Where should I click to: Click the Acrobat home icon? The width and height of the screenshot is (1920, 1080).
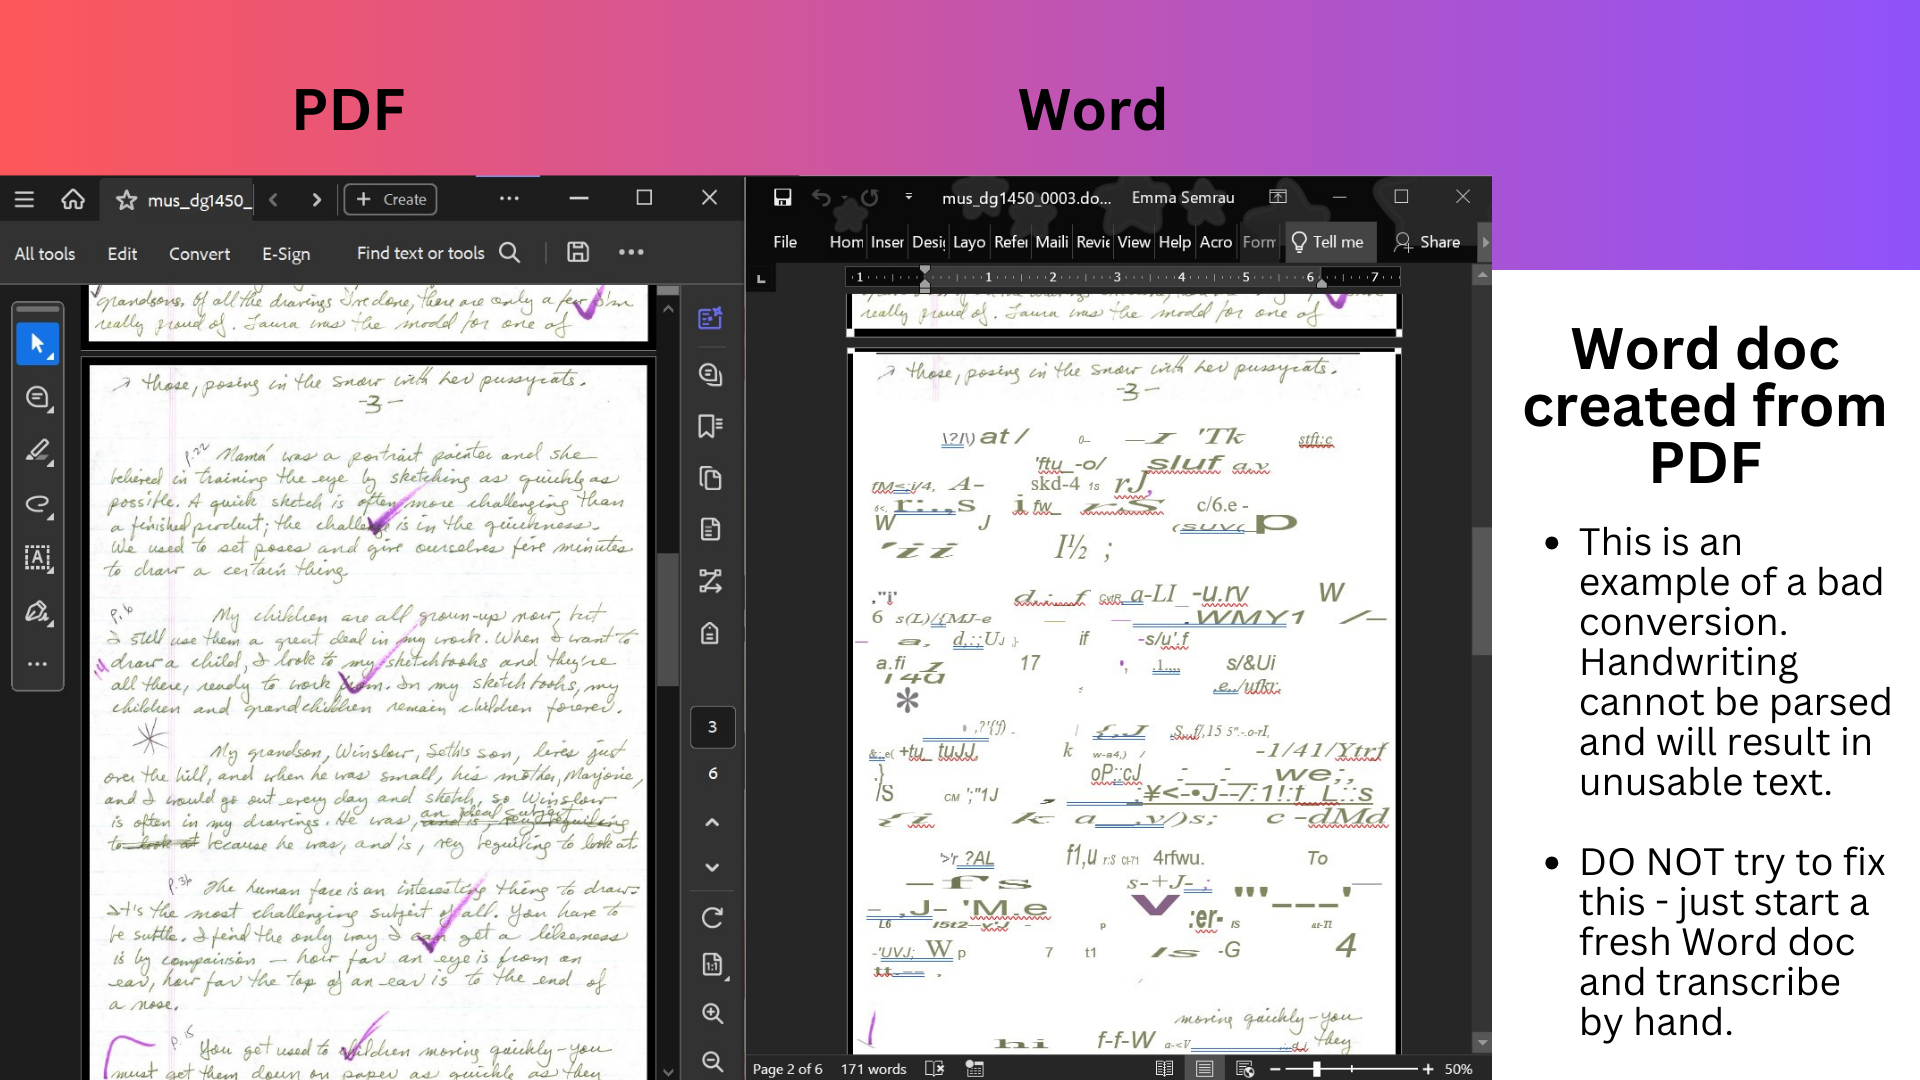[x=73, y=199]
